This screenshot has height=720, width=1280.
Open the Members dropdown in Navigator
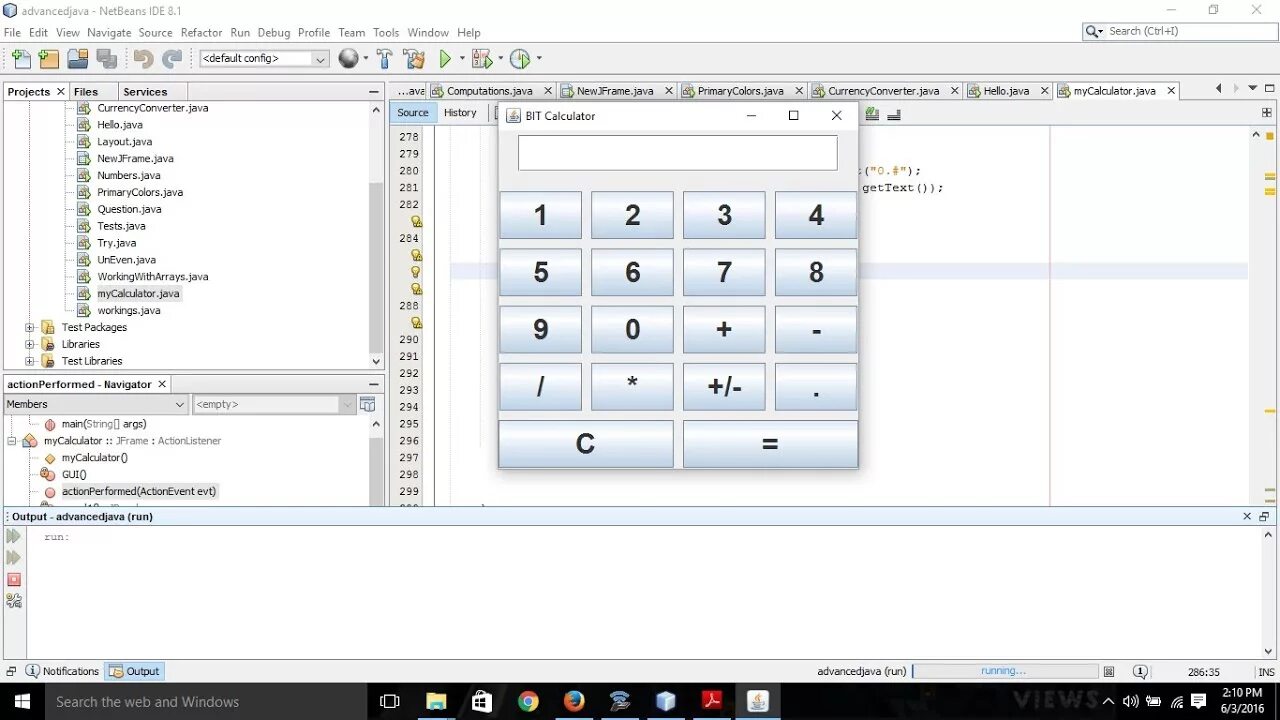[x=96, y=404]
